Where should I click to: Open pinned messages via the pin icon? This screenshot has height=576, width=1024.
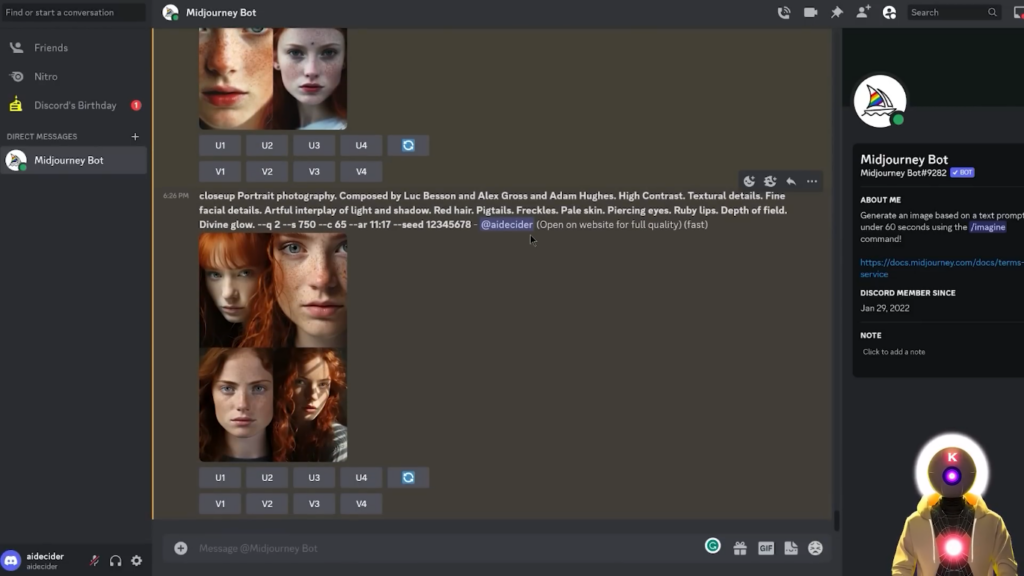[x=837, y=13]
